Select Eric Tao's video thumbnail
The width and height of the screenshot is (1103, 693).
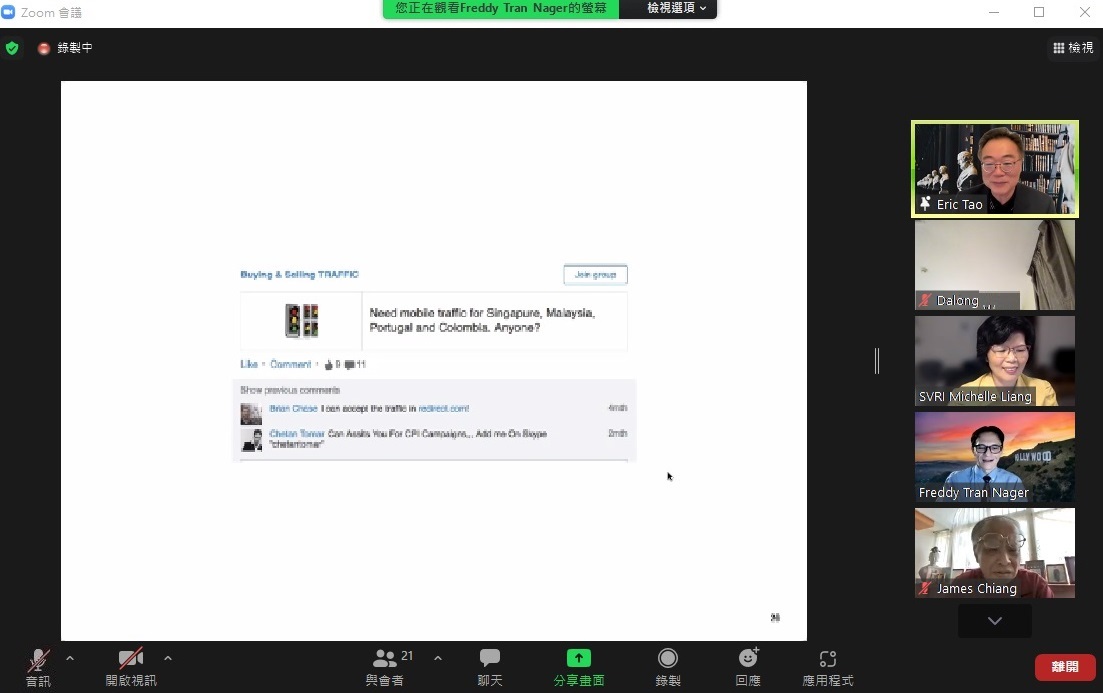coord(994,169)
